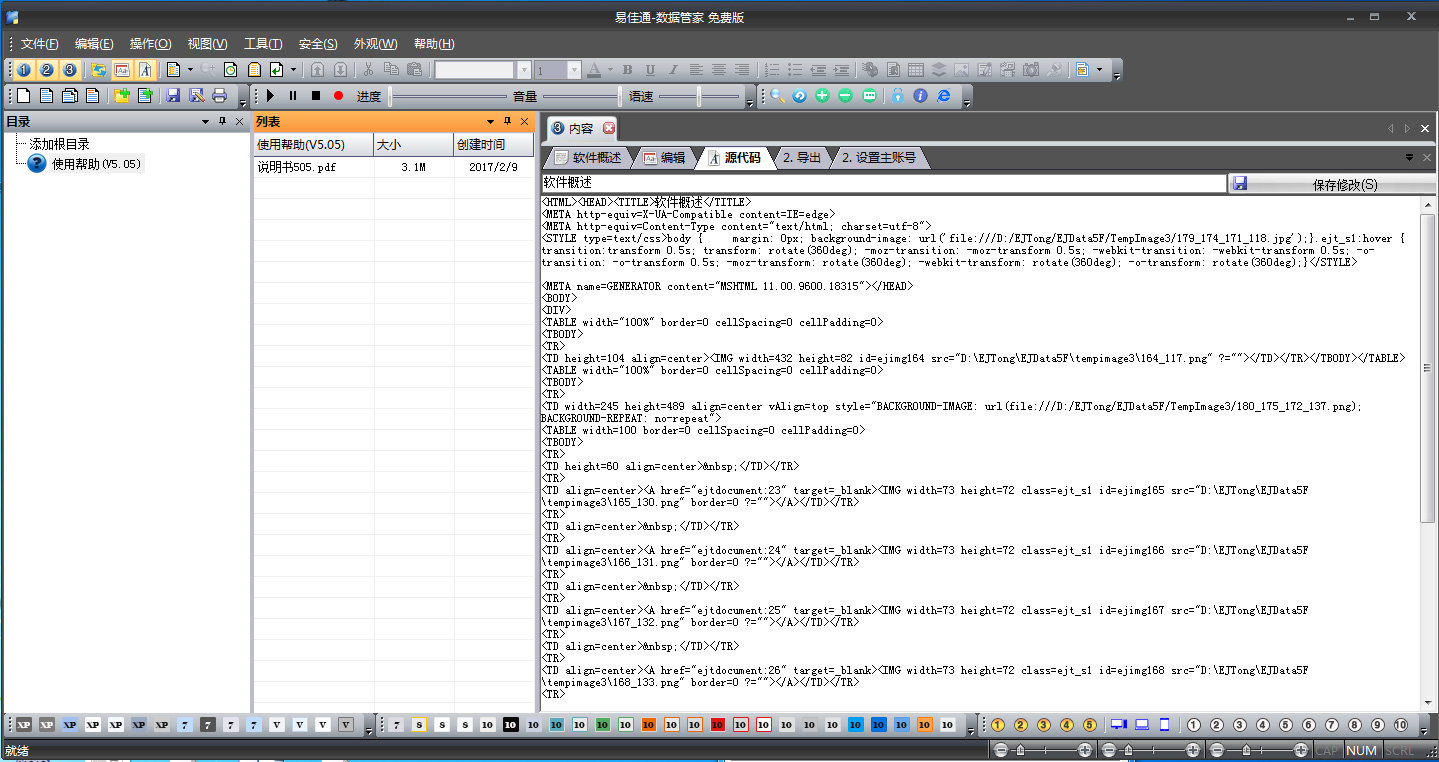Toggle the panel 2 view button

pyautogui.click(x=46, y=70)
